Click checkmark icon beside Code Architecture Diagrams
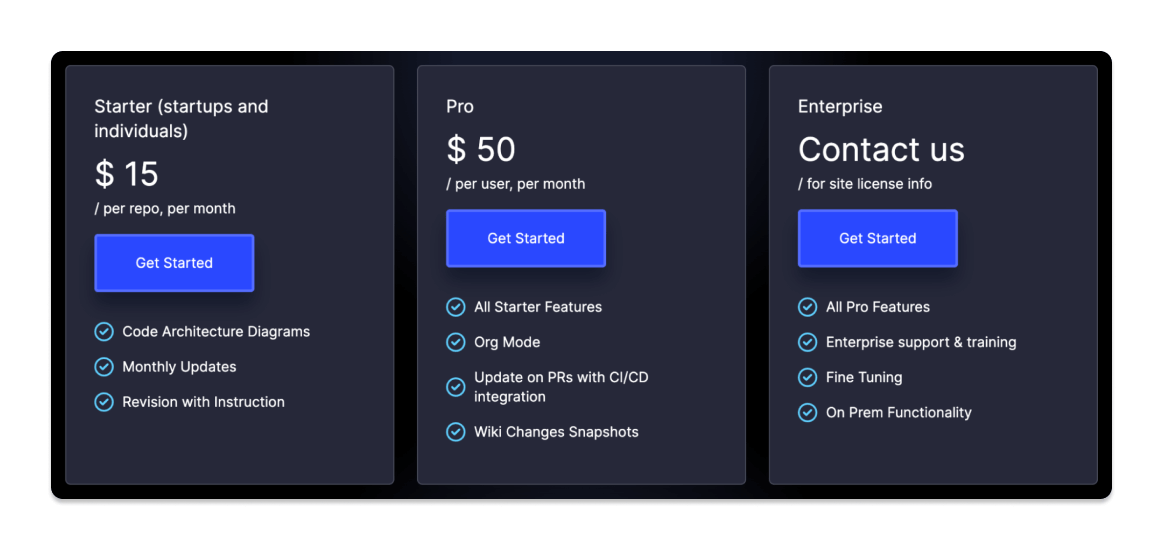1163x550 pixels. 104,331
